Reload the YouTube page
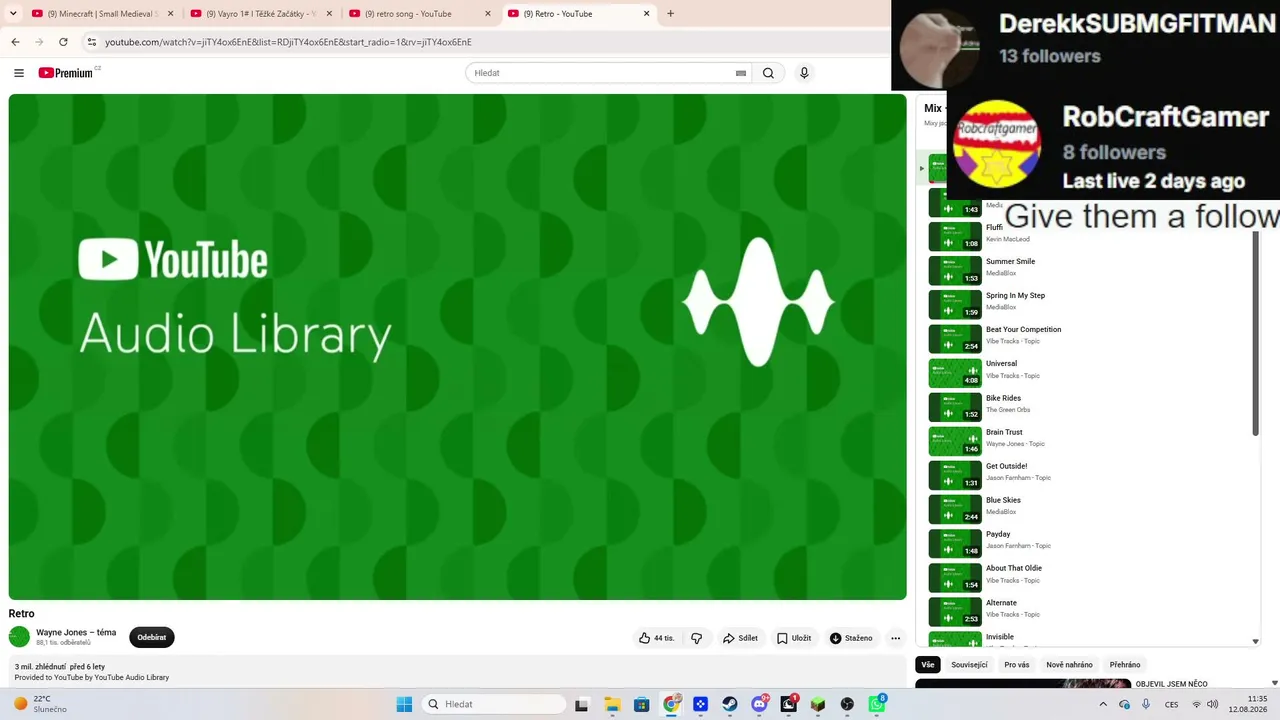 tap(63, 42)
